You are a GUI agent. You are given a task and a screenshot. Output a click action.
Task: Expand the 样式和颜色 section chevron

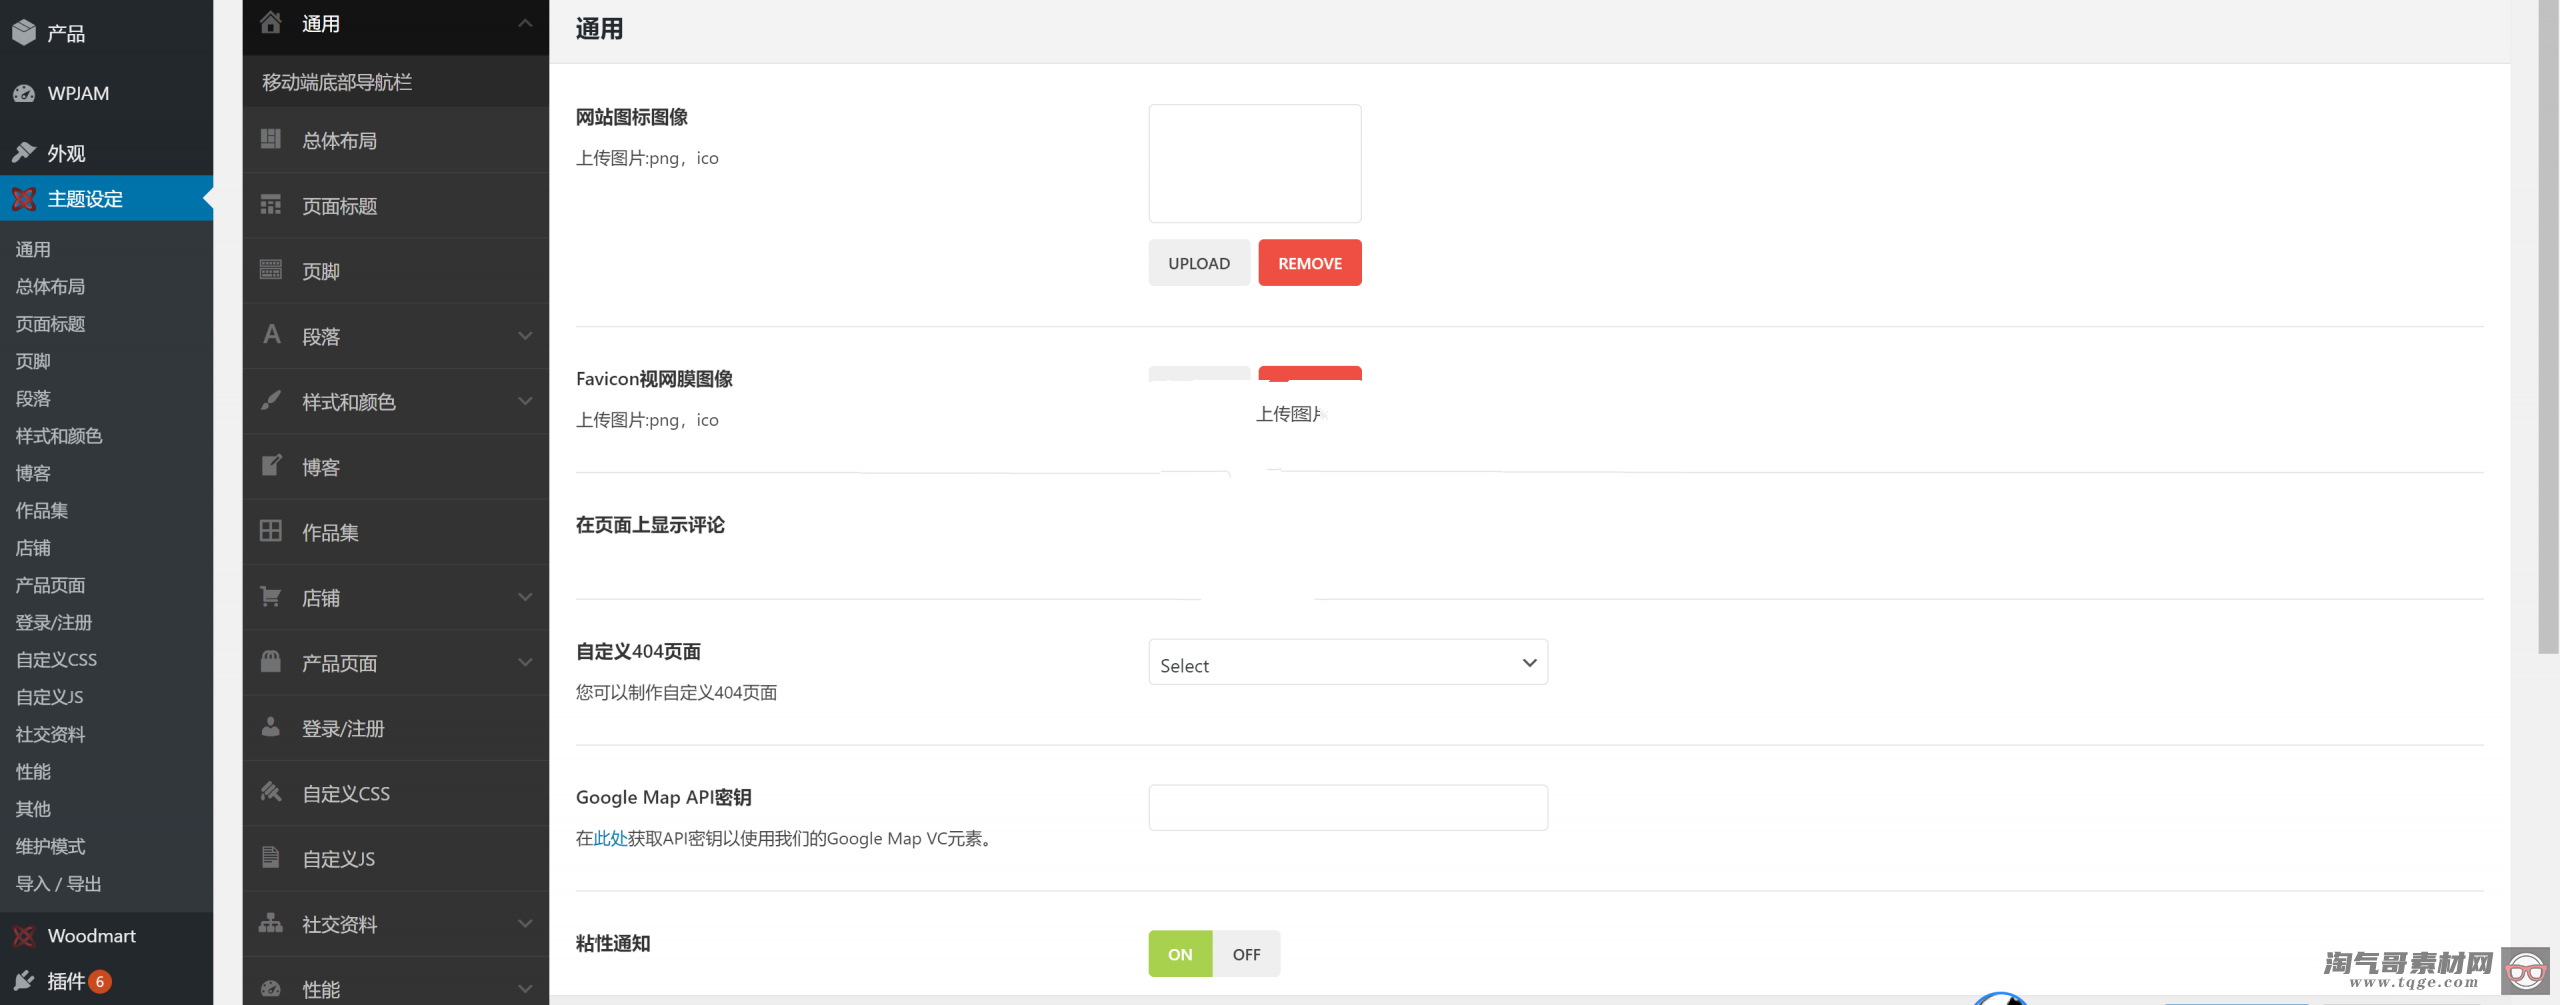525,401
